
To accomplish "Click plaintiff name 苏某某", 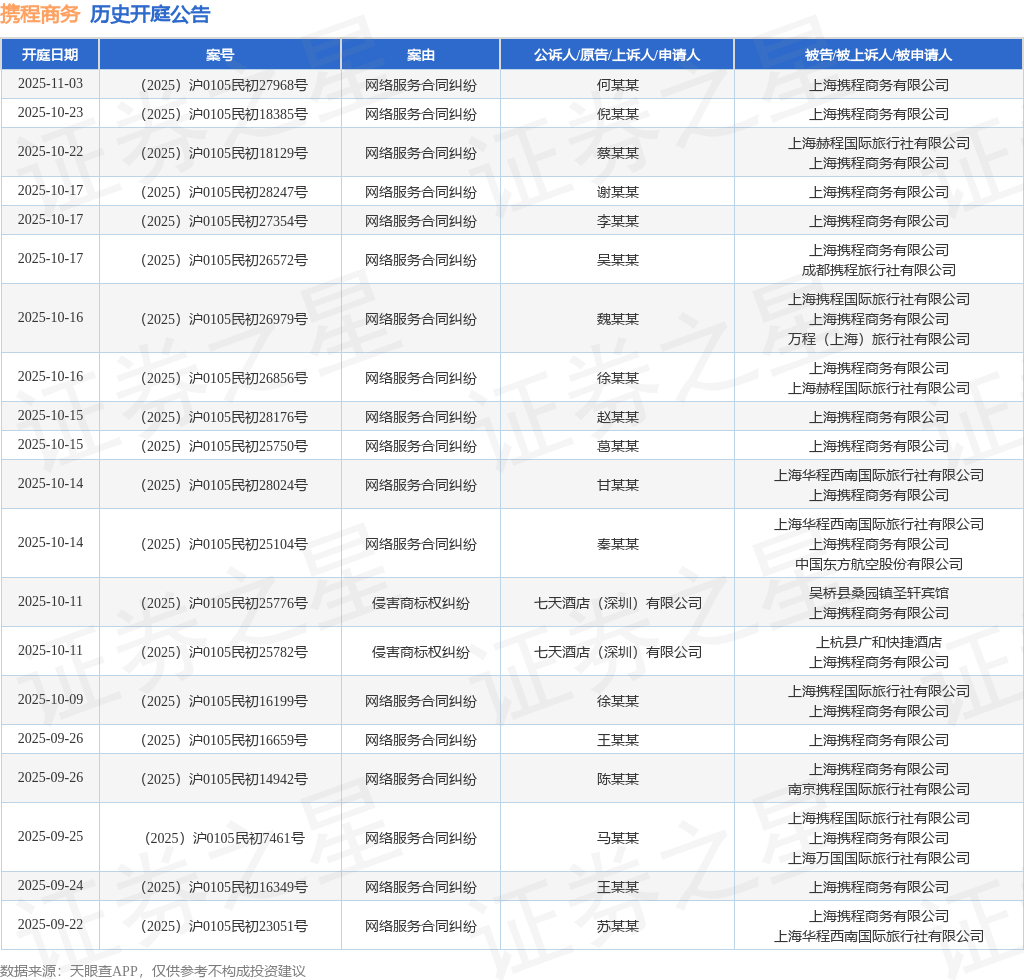I will (617, 926).
